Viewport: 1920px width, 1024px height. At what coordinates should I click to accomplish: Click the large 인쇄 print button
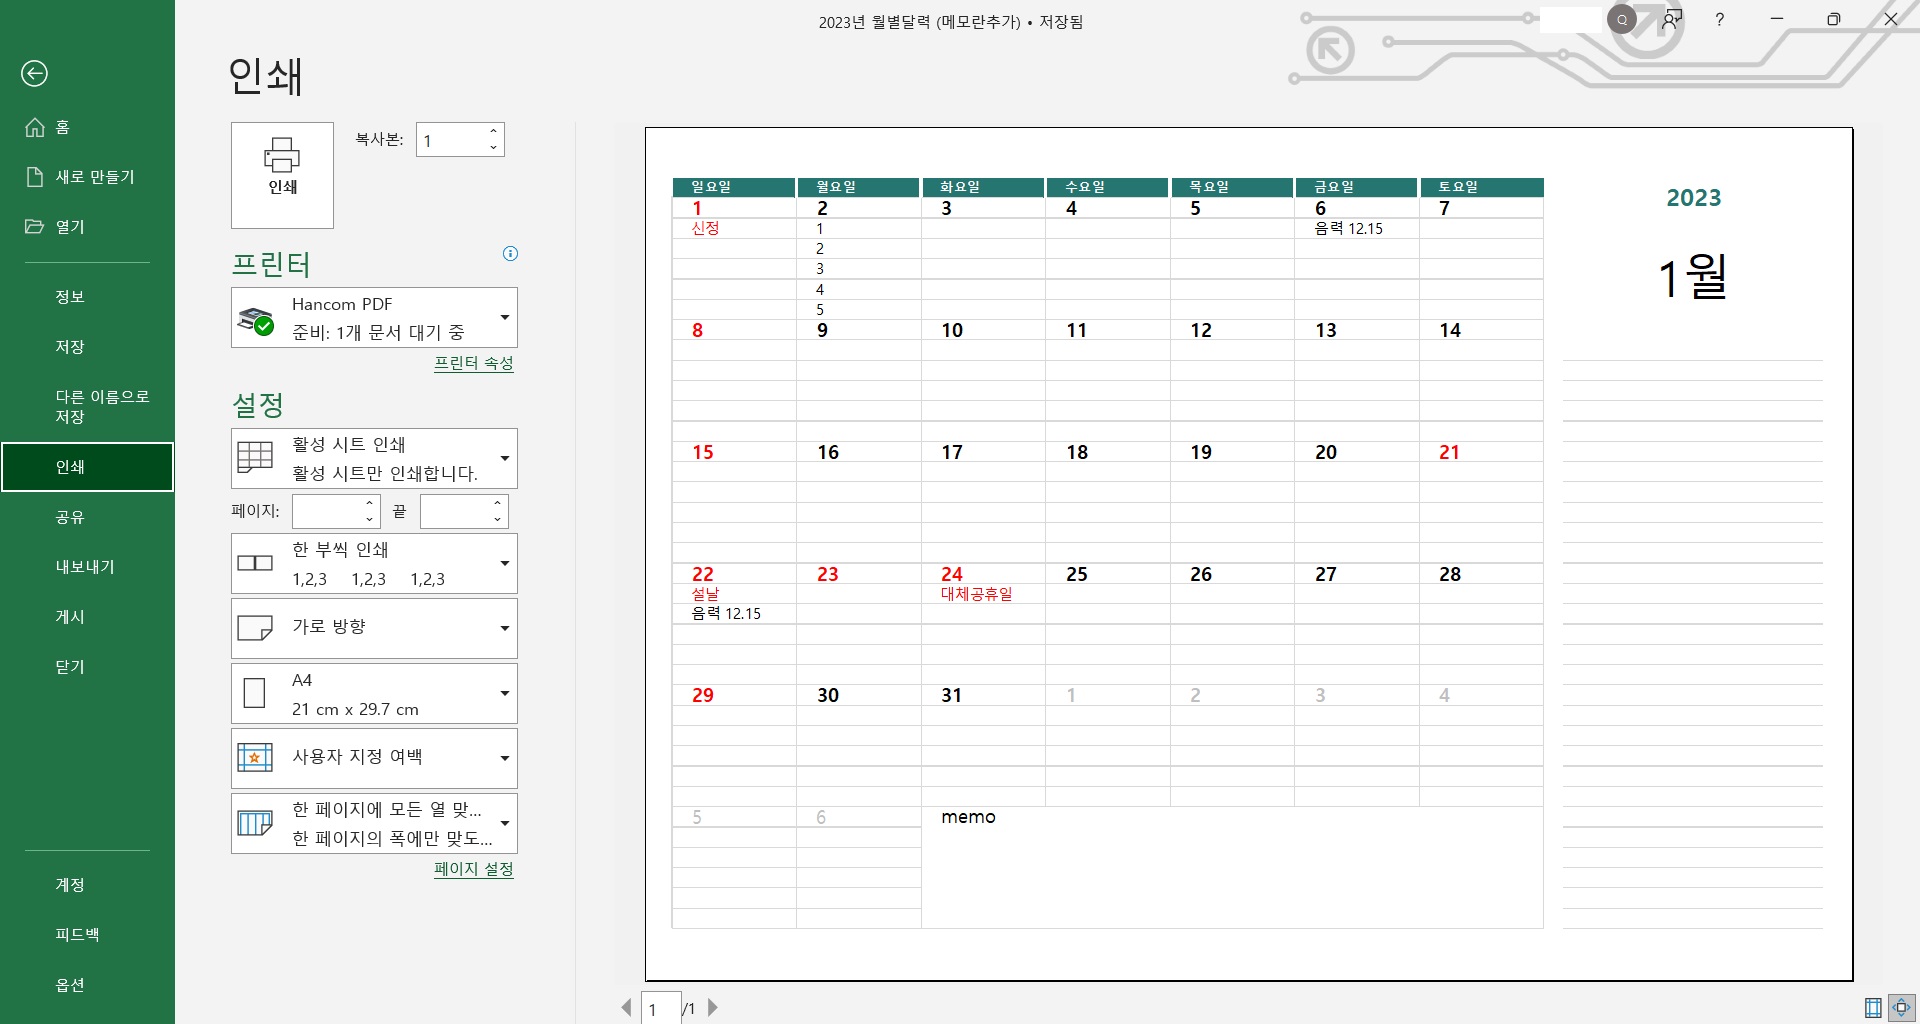(282, 175)
